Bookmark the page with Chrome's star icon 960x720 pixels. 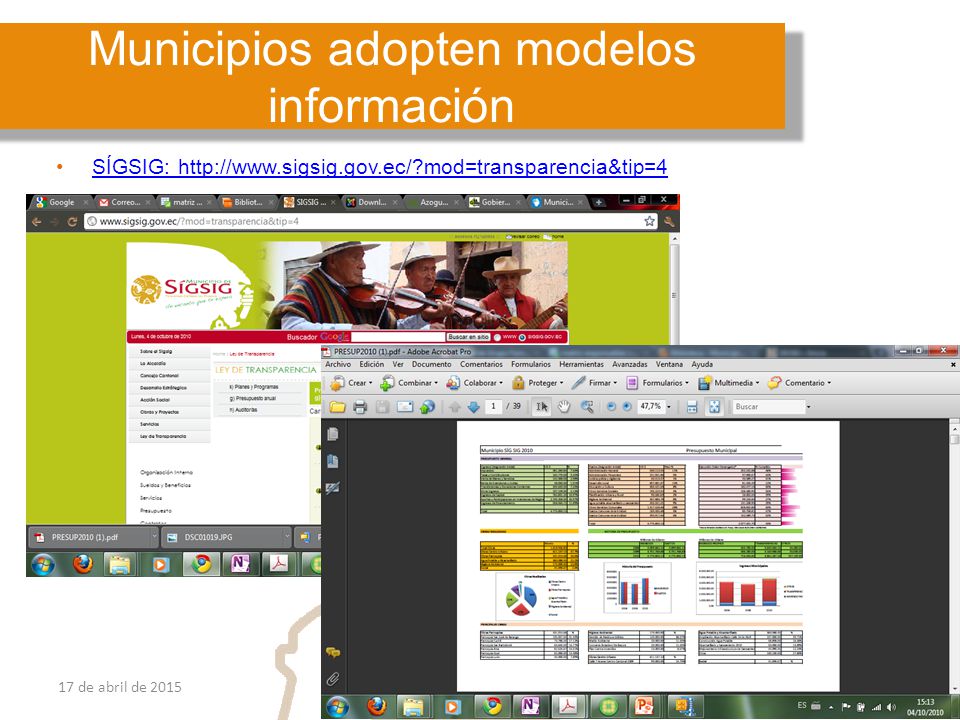point(650,221)
